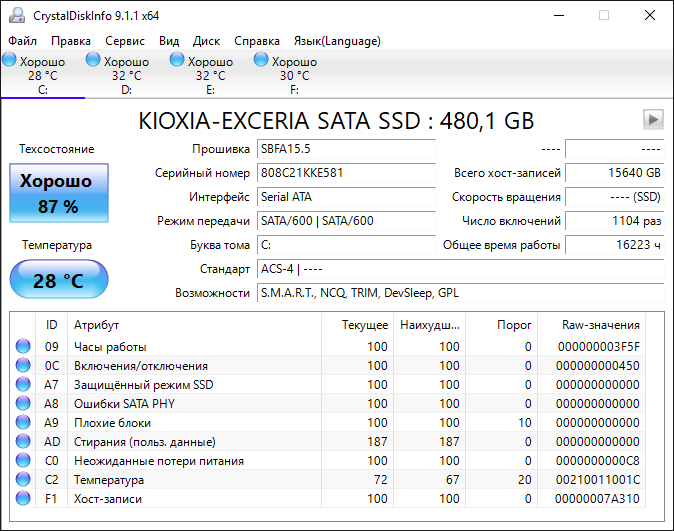Viewport: 674px width, 531px height.
Task: Click power-on count value 1104 раз
Action: 615,221
